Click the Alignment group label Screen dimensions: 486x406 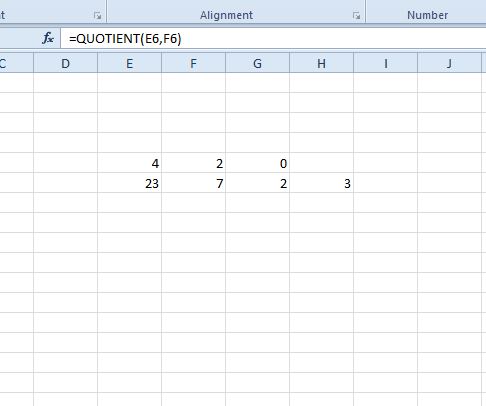226,15
